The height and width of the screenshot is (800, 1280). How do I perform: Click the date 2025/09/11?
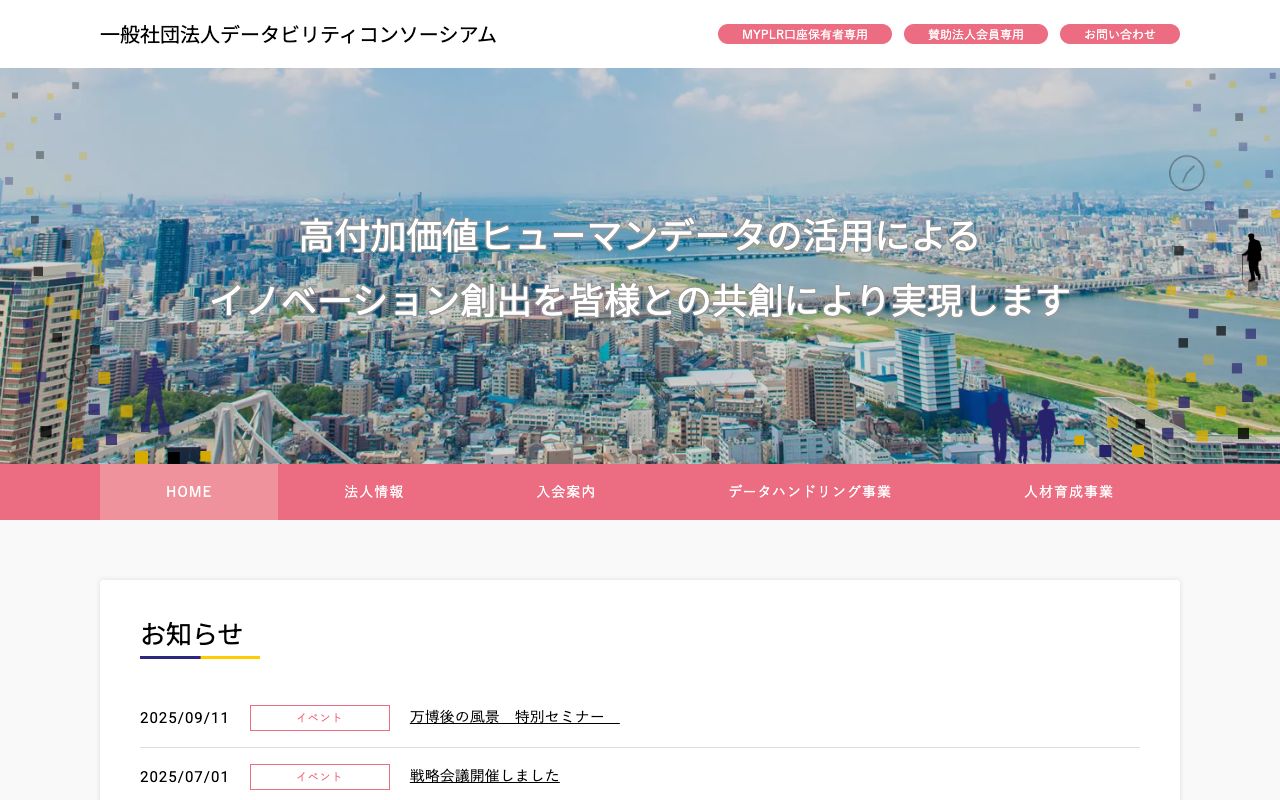(x=185, y=717)
